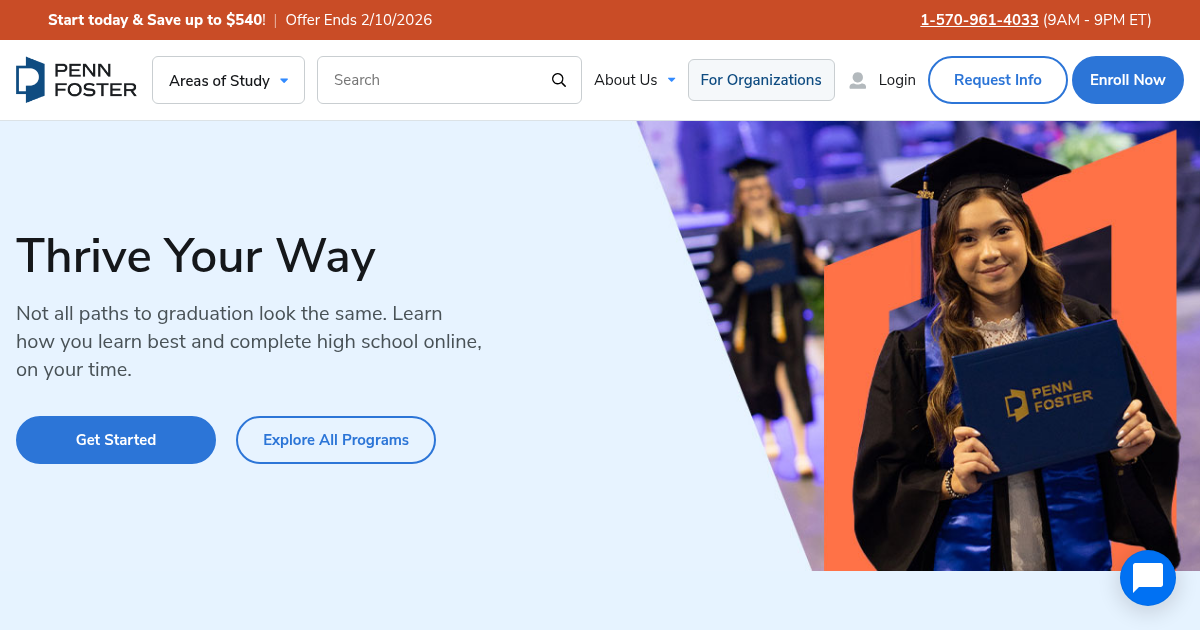Click the 'Thrive Your Way' heading
This screenshot has height=630, width=1200.
tap(196, 255)
